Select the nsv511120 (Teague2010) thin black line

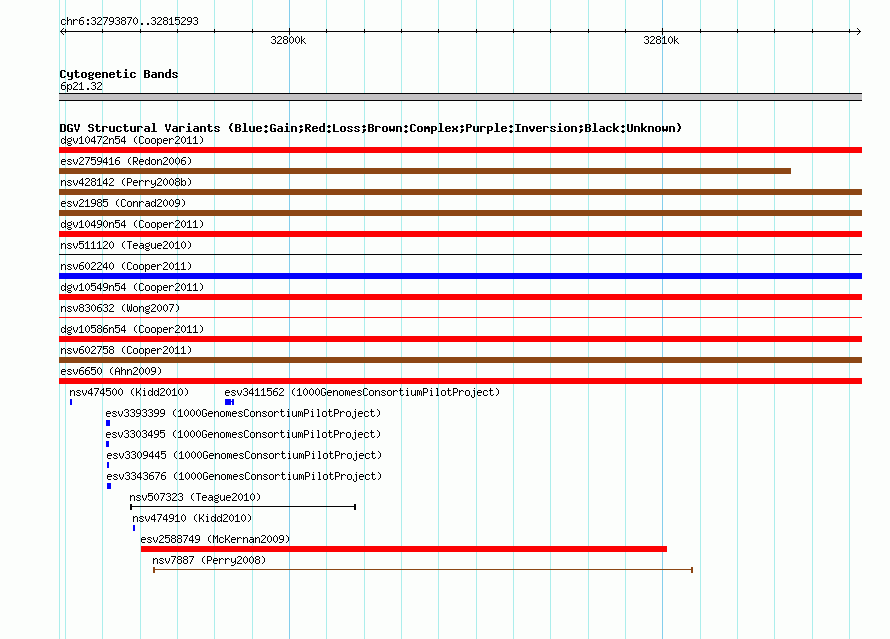460,255
